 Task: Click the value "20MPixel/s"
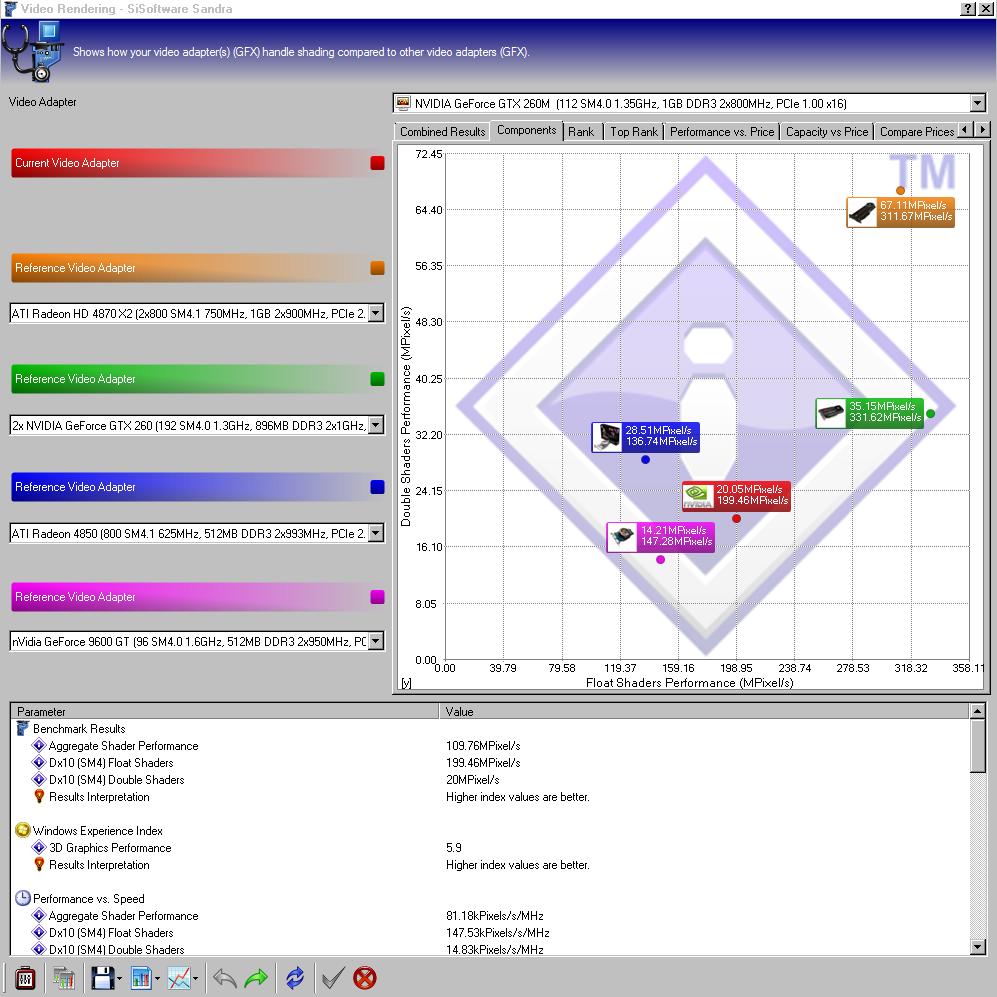(x=472, y=780)
